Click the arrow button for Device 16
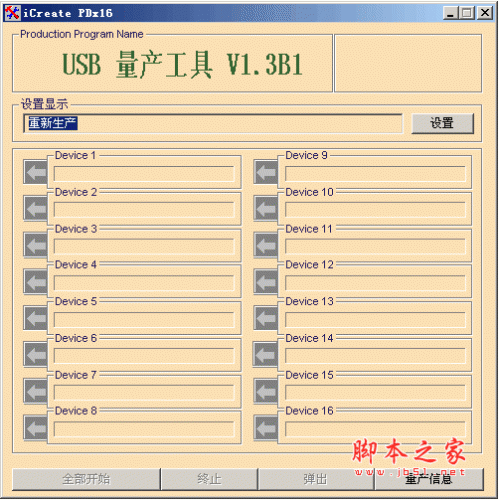 coord(266,427)
